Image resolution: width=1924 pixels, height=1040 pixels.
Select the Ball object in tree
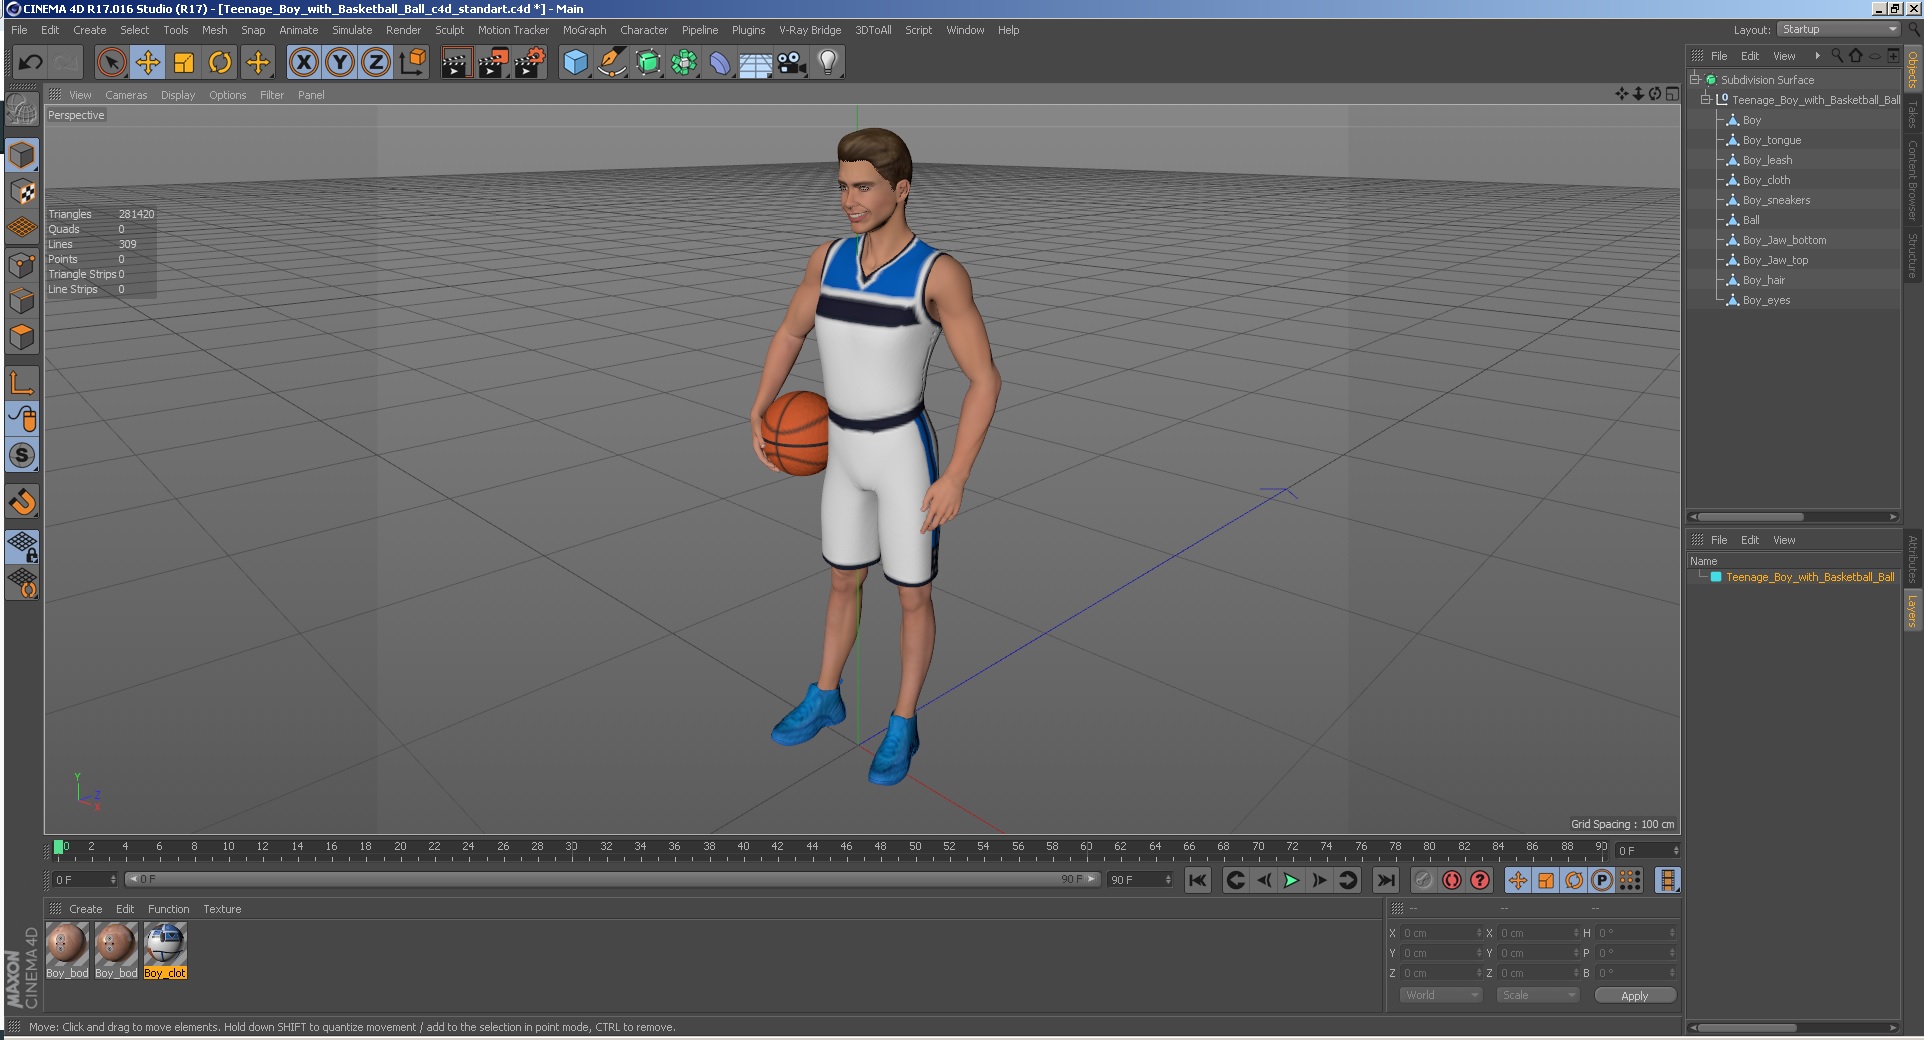1751,220
